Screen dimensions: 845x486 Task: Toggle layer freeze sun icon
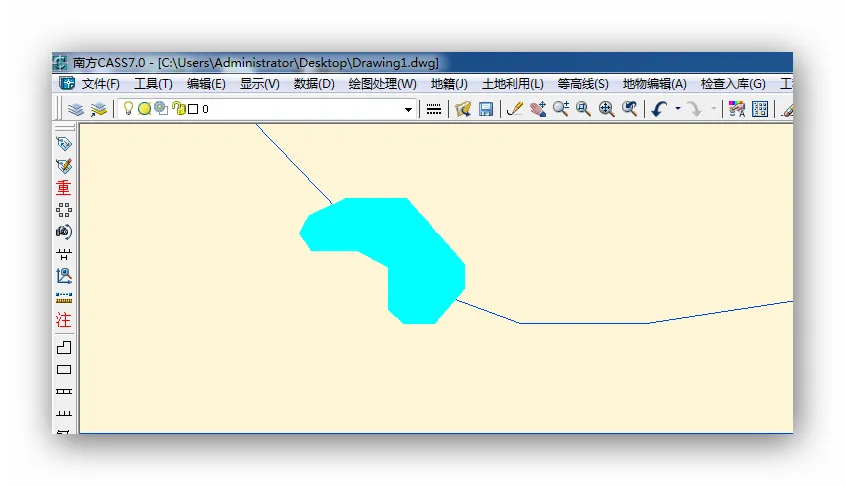coord(144,109)
